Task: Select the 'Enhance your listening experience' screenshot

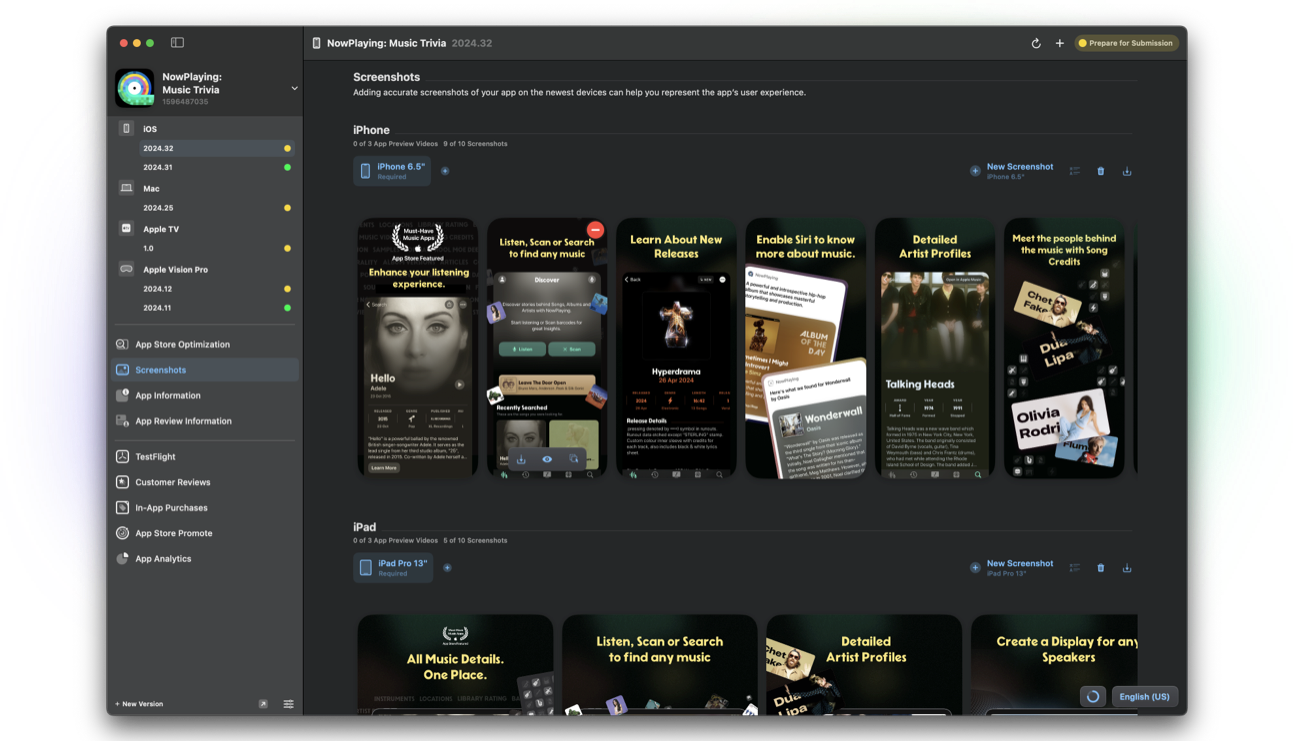Action: [418, 348]
